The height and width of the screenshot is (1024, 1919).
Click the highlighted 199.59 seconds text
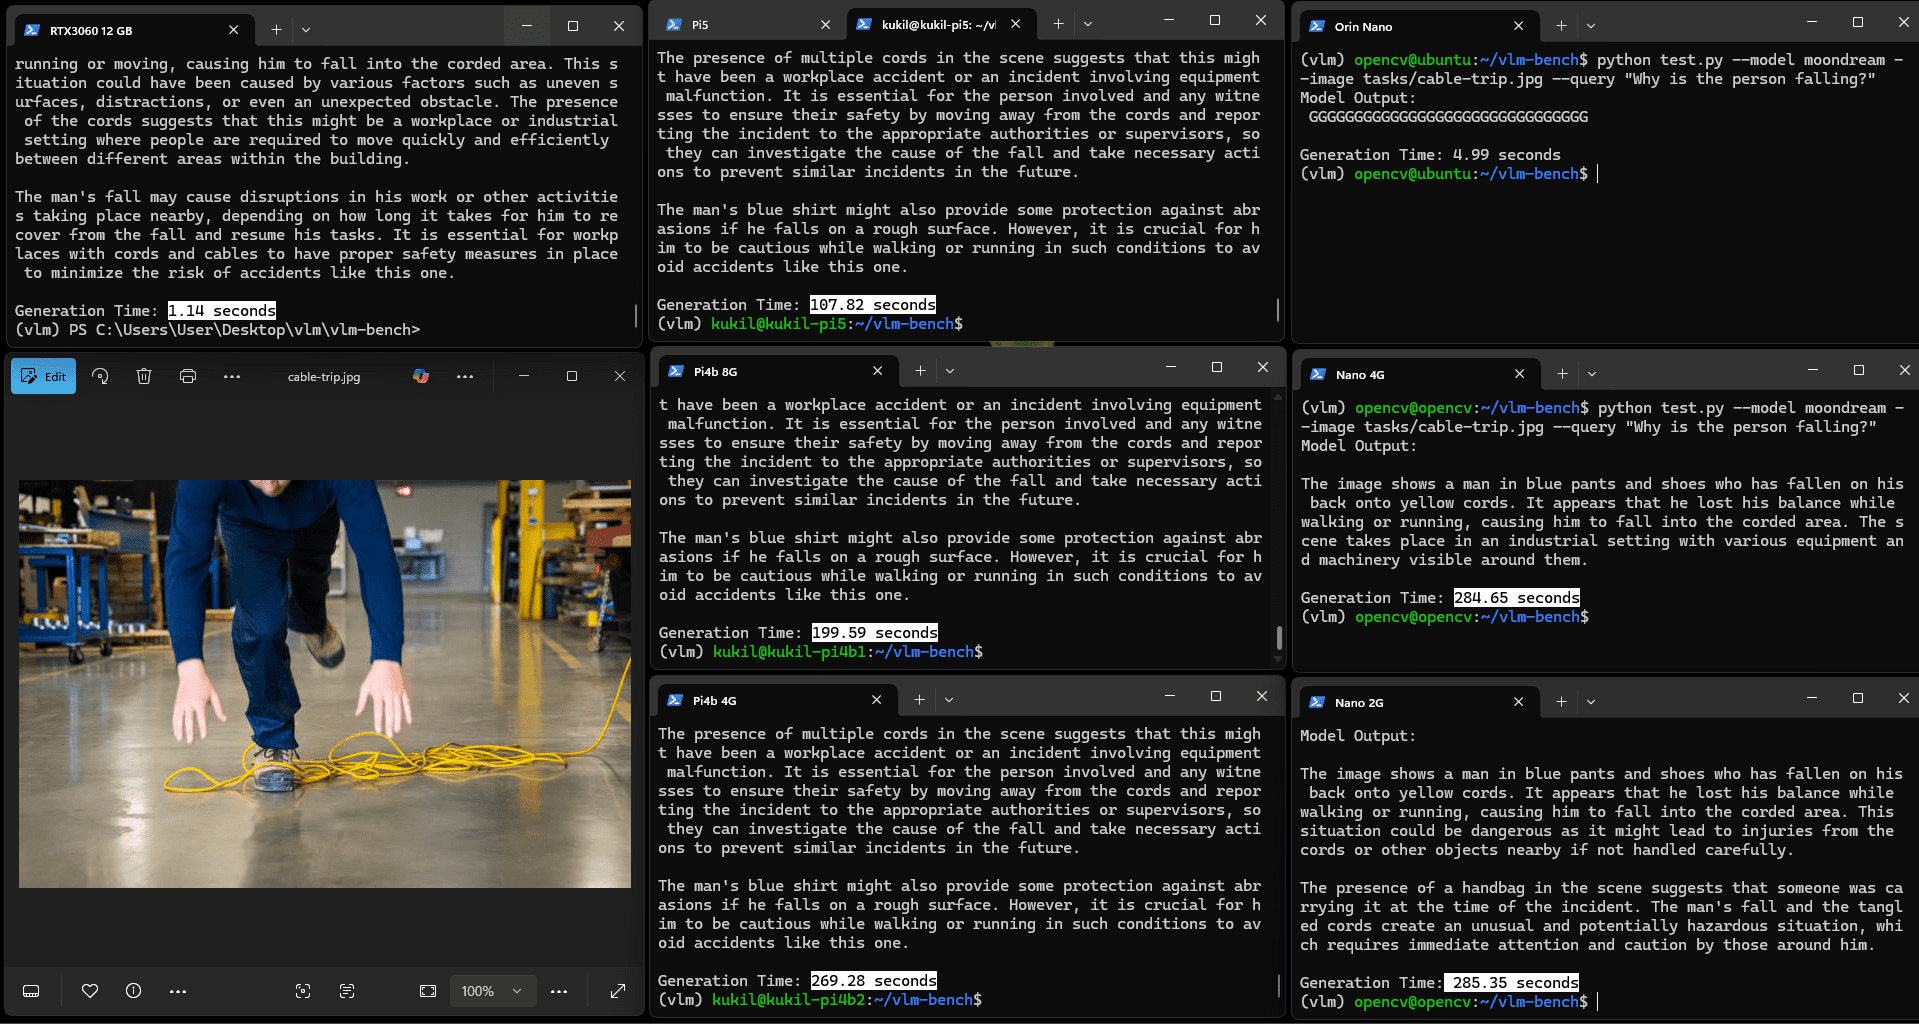coord(875,633)
